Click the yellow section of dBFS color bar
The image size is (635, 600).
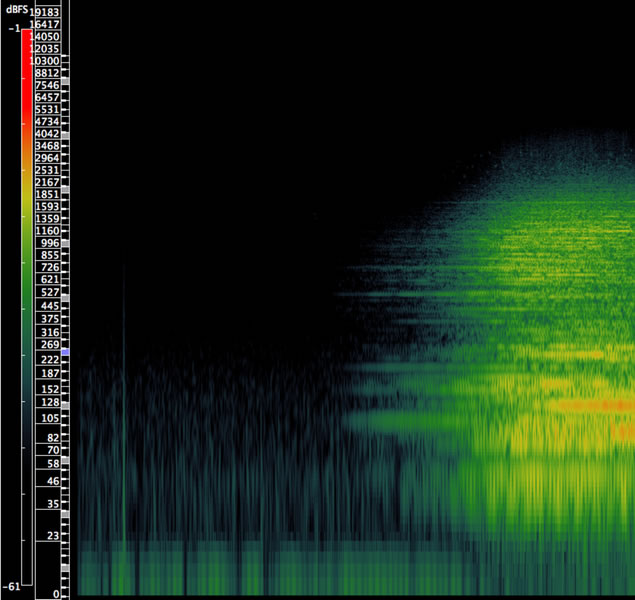pos(27,200)
